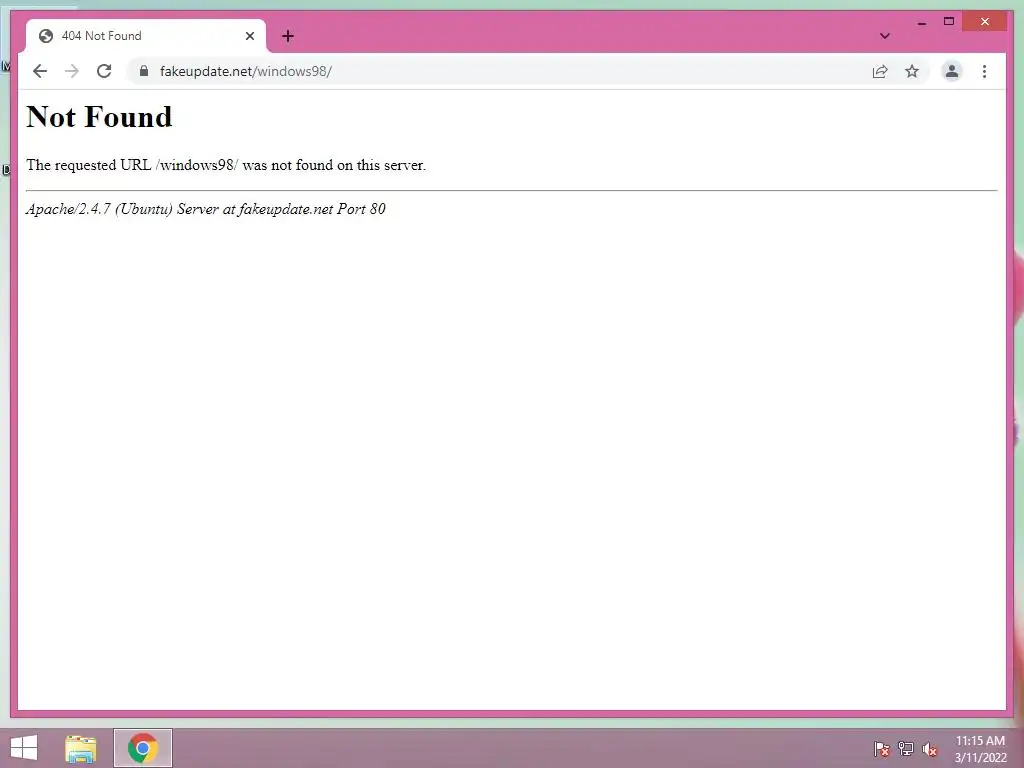
Task: Click the 'Apache/2.4.7 (Ubuntu) Server' footer text
Action: coord(122,209)
